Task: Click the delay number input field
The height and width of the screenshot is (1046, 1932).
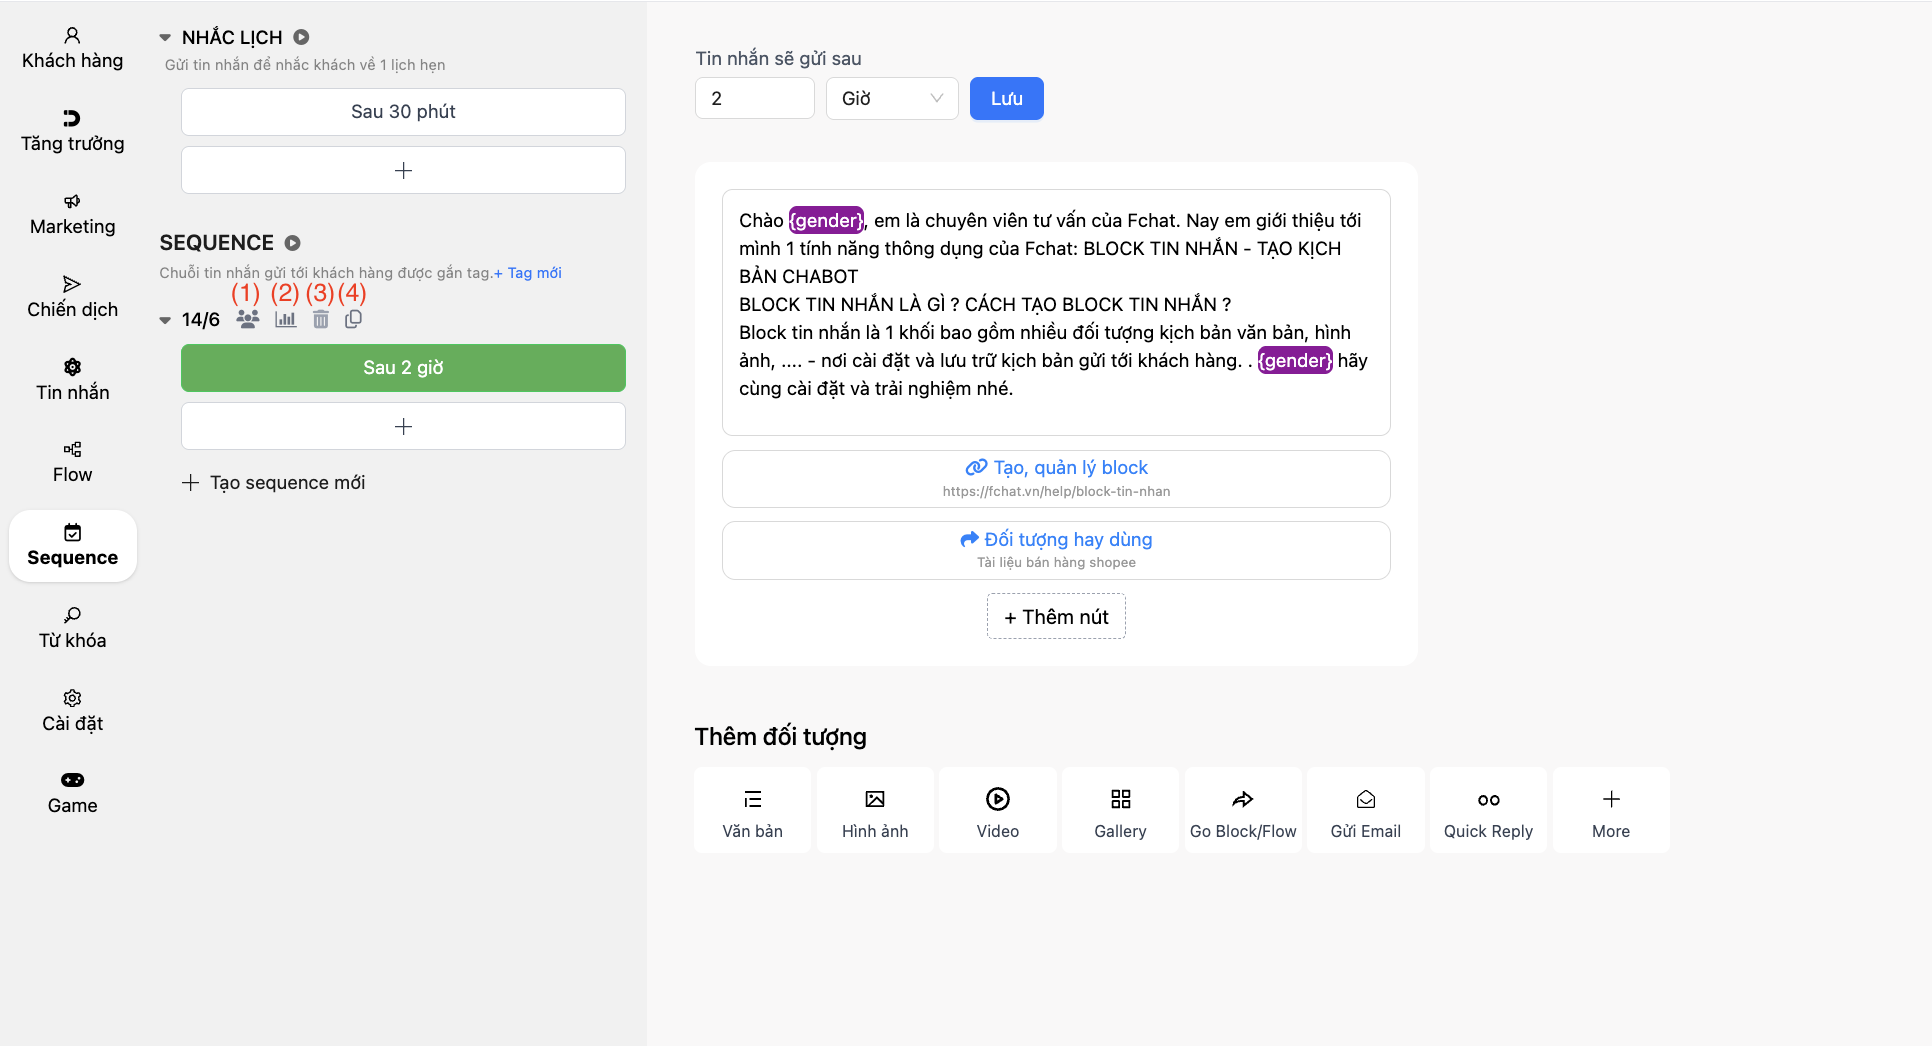Action: [754, 98]
